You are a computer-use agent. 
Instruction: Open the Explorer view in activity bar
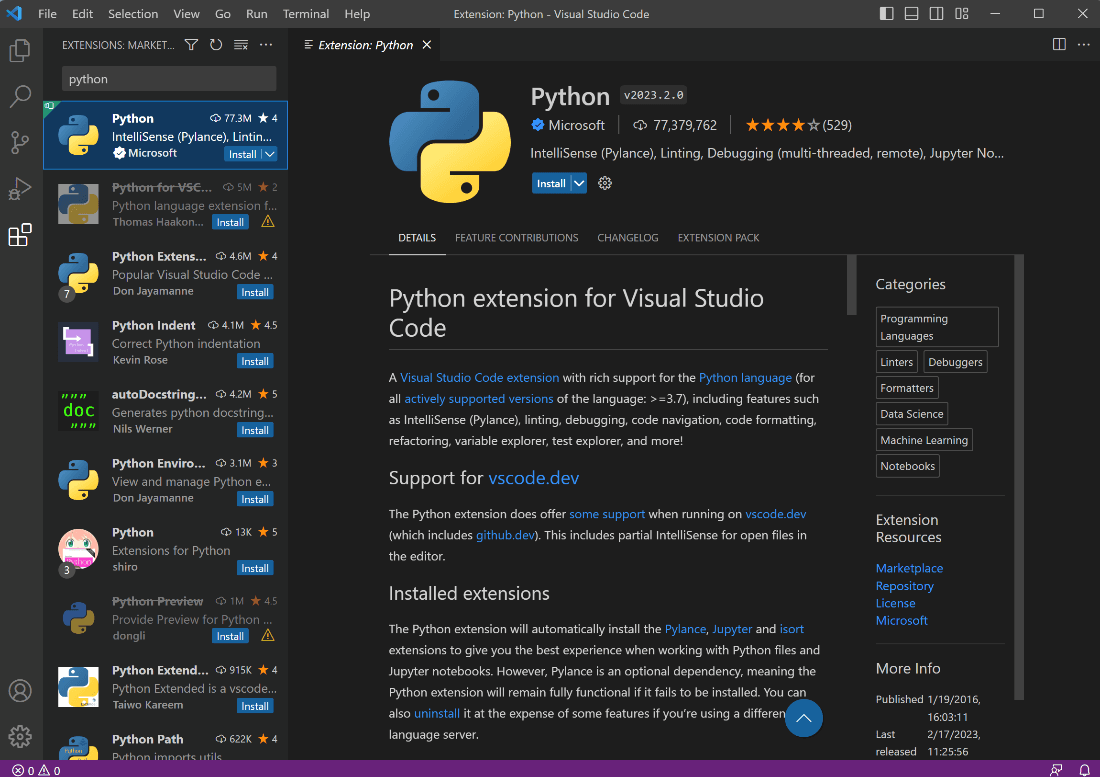(20, 50)
